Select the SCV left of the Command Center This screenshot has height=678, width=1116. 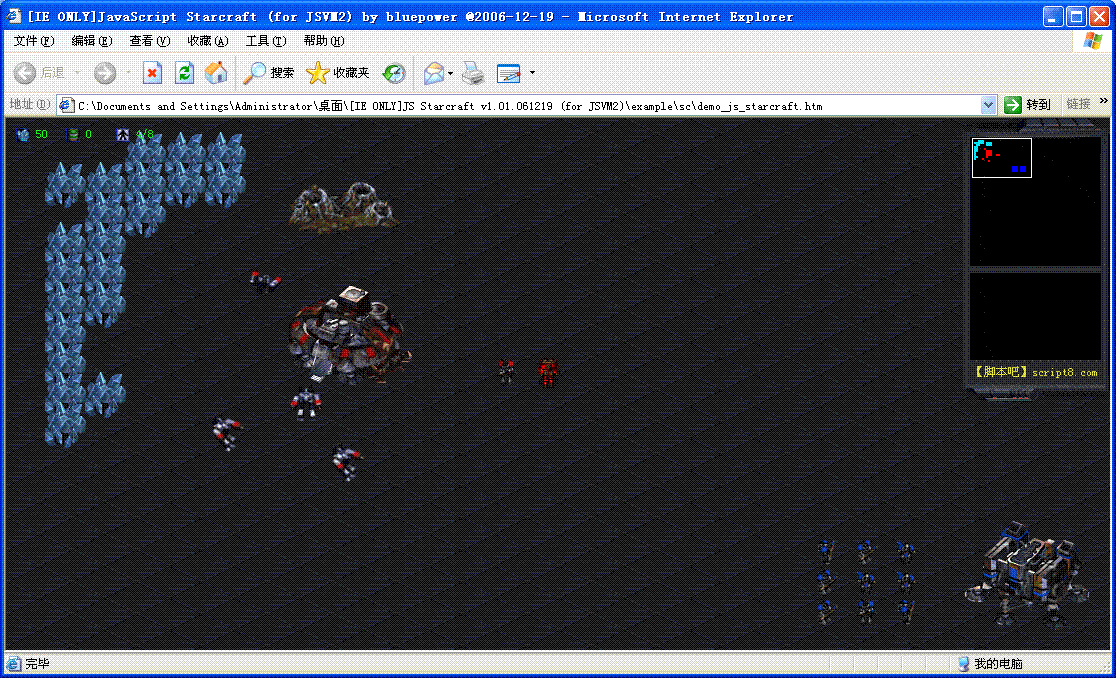click(265, 282)
